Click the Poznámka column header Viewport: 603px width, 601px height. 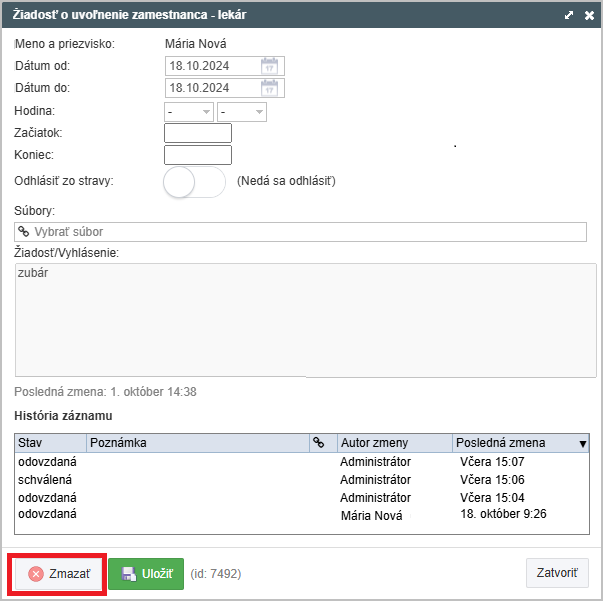198,443
